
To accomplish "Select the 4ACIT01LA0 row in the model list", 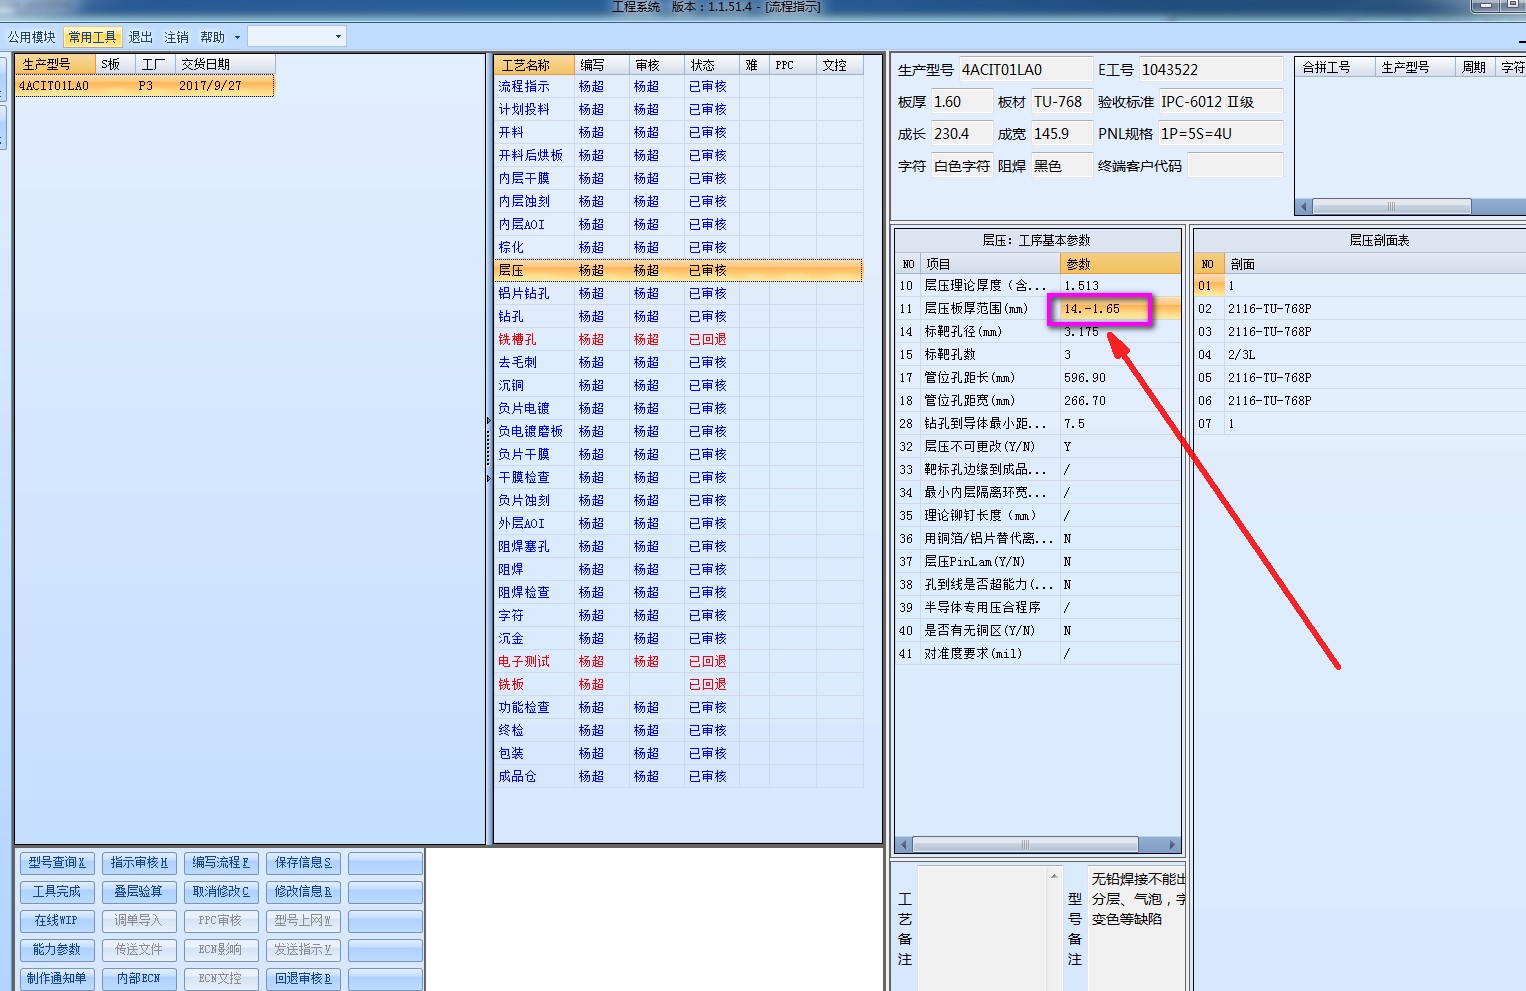I will [144, 86].
